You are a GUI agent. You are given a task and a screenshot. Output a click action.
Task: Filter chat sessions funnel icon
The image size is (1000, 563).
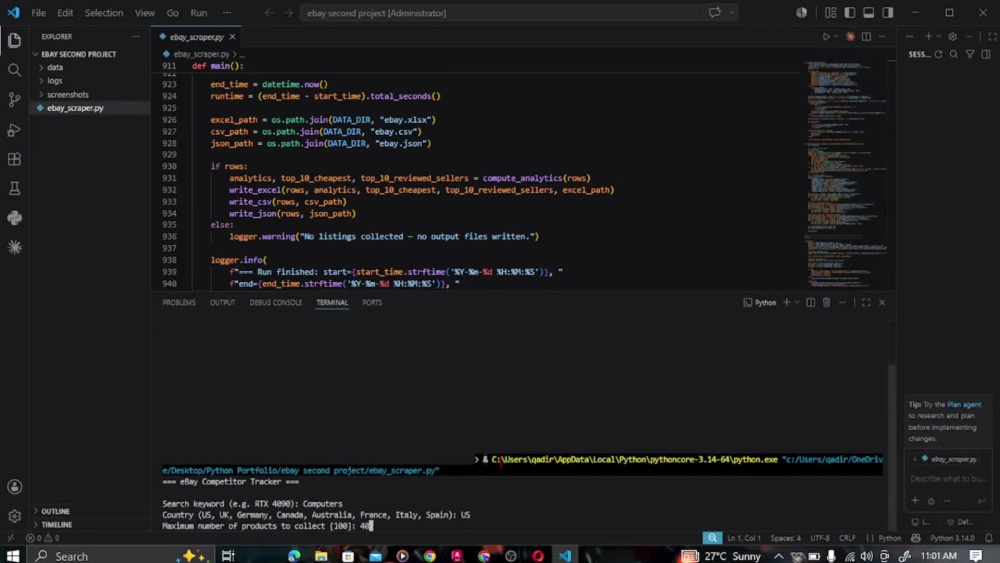click(970, 55)
